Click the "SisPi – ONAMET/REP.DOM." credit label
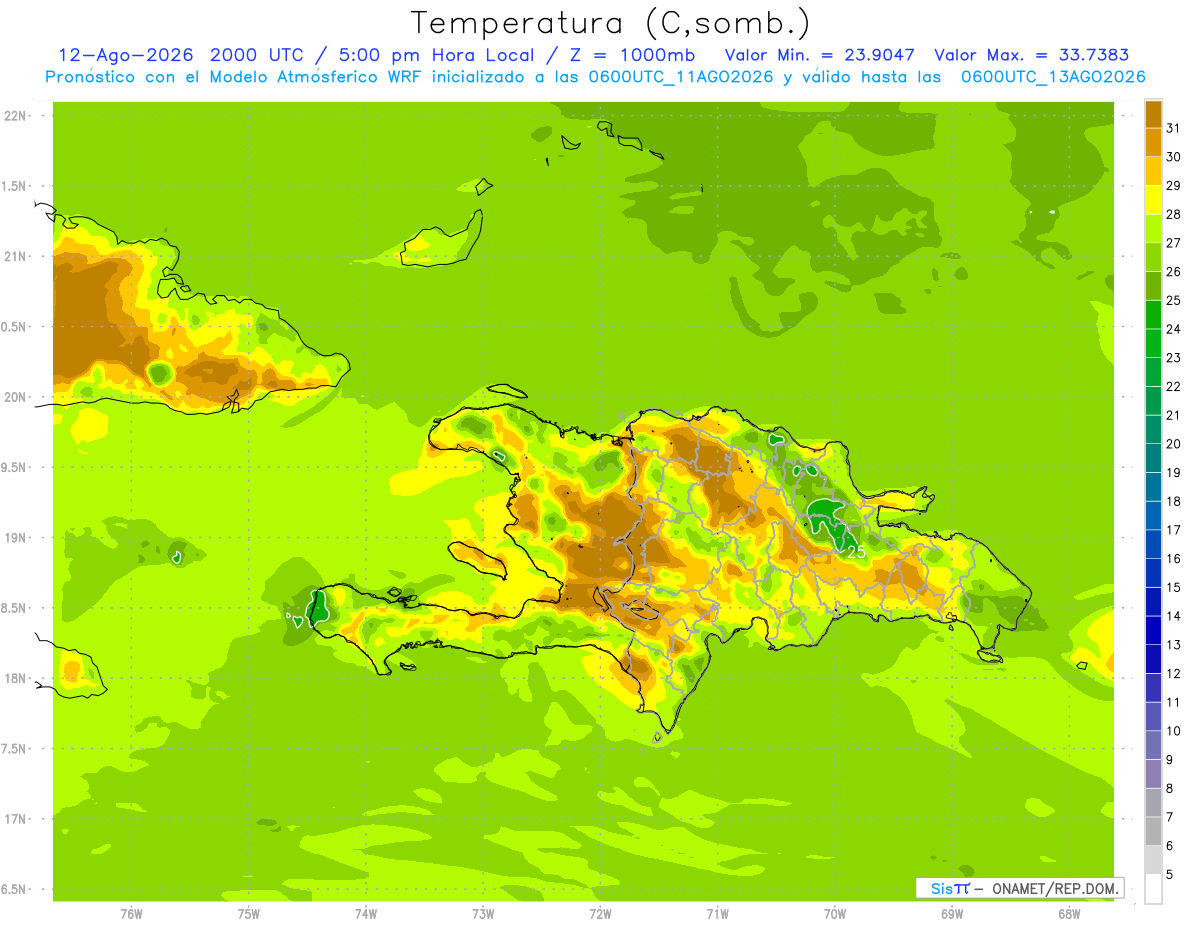This screenshot has width=1200, height=927. (x=1020, y=888)
